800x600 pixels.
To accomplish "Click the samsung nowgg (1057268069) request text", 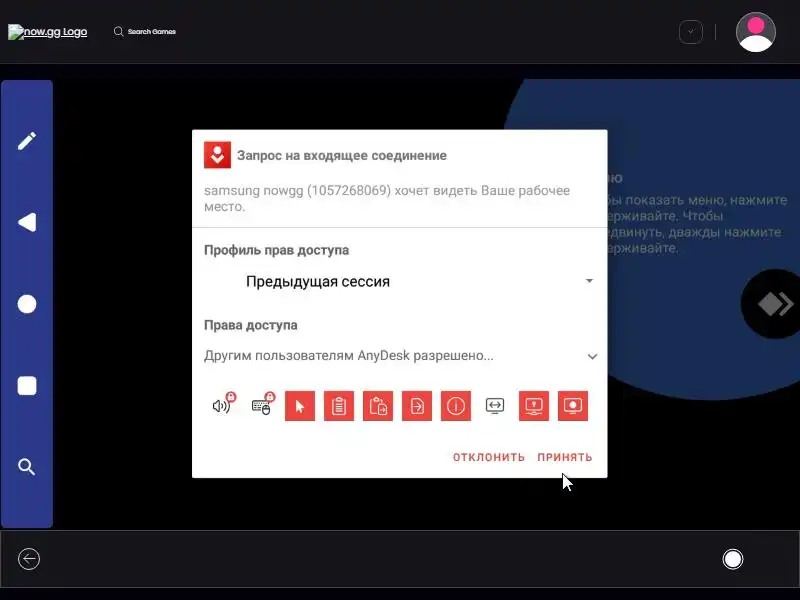I will point(387,198).
